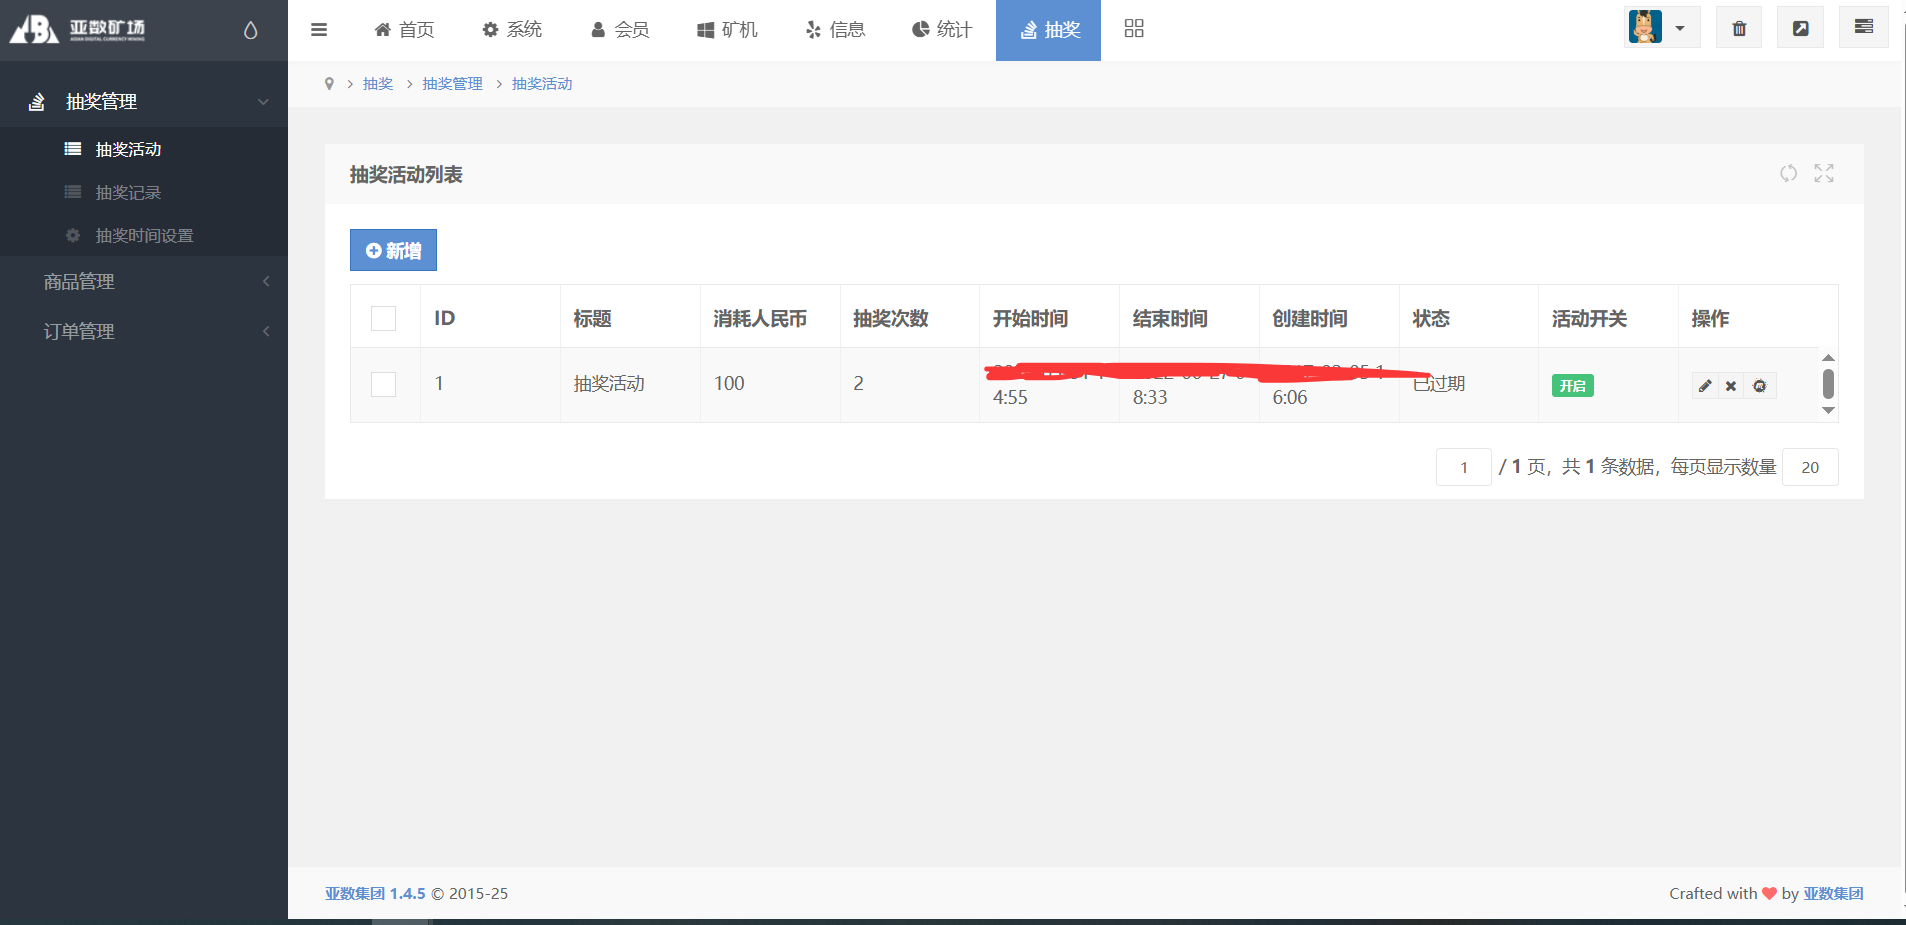Viewport: 1906px width, 925px height.
Task: Open the user avatar dropdown menu
Action: pos(1661,28)
